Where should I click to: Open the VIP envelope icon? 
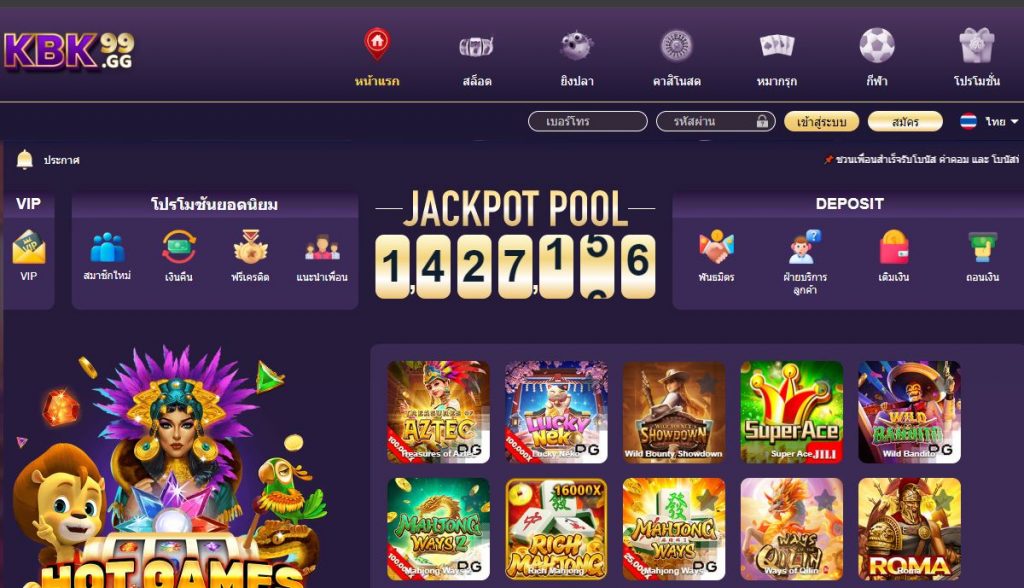coord(28,247)
